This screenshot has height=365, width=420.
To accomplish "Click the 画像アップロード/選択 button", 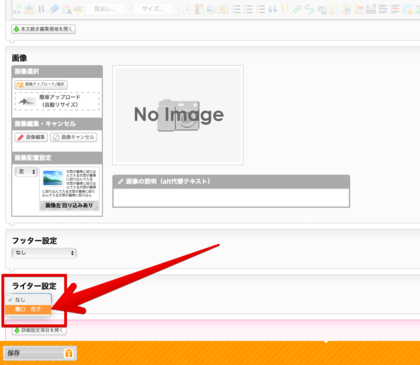I will click(x=41, y=85).
